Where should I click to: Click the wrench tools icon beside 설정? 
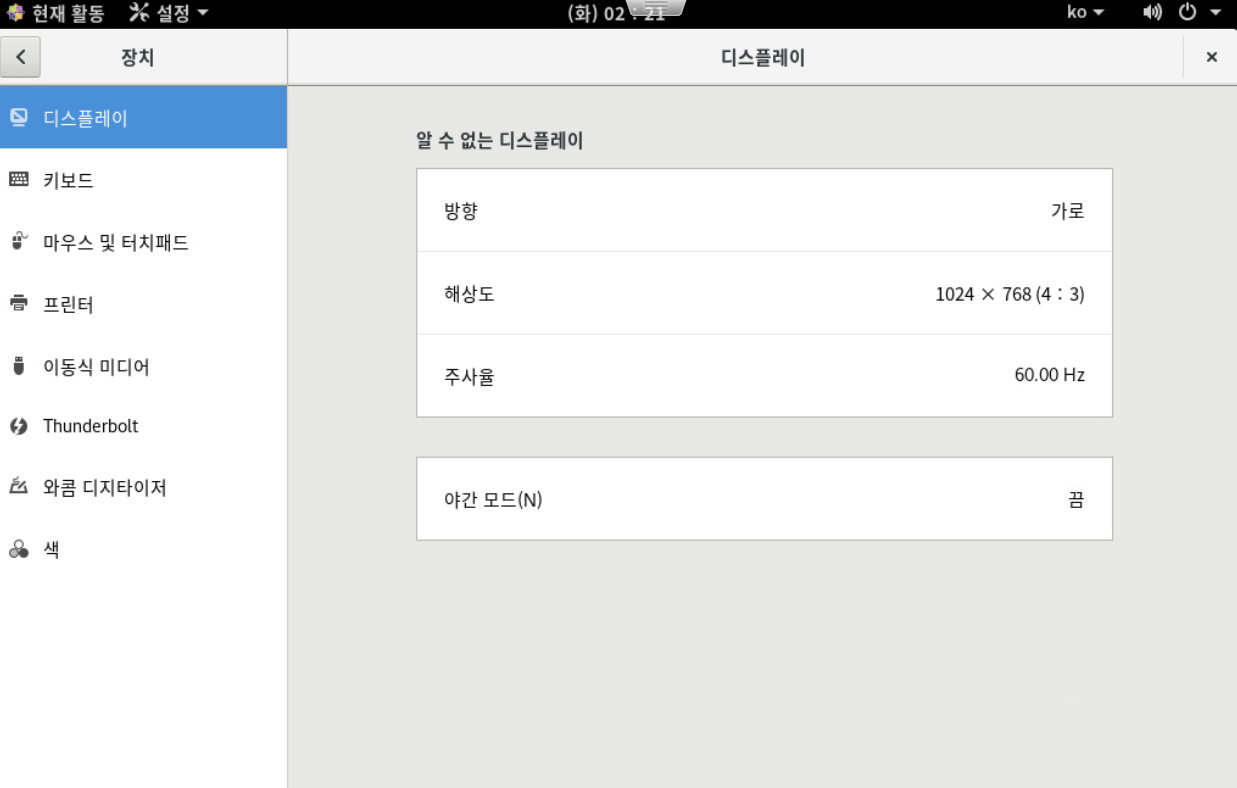pos(139,13)
